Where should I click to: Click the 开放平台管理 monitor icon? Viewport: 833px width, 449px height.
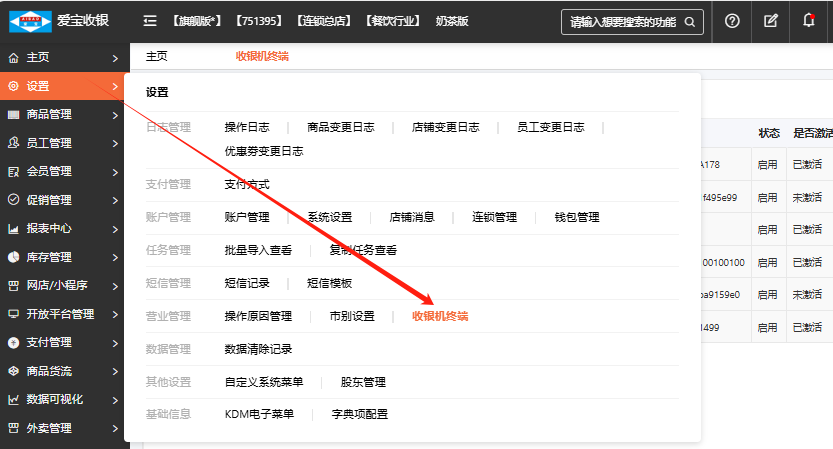pyautogui.click(x=13, y=314)
